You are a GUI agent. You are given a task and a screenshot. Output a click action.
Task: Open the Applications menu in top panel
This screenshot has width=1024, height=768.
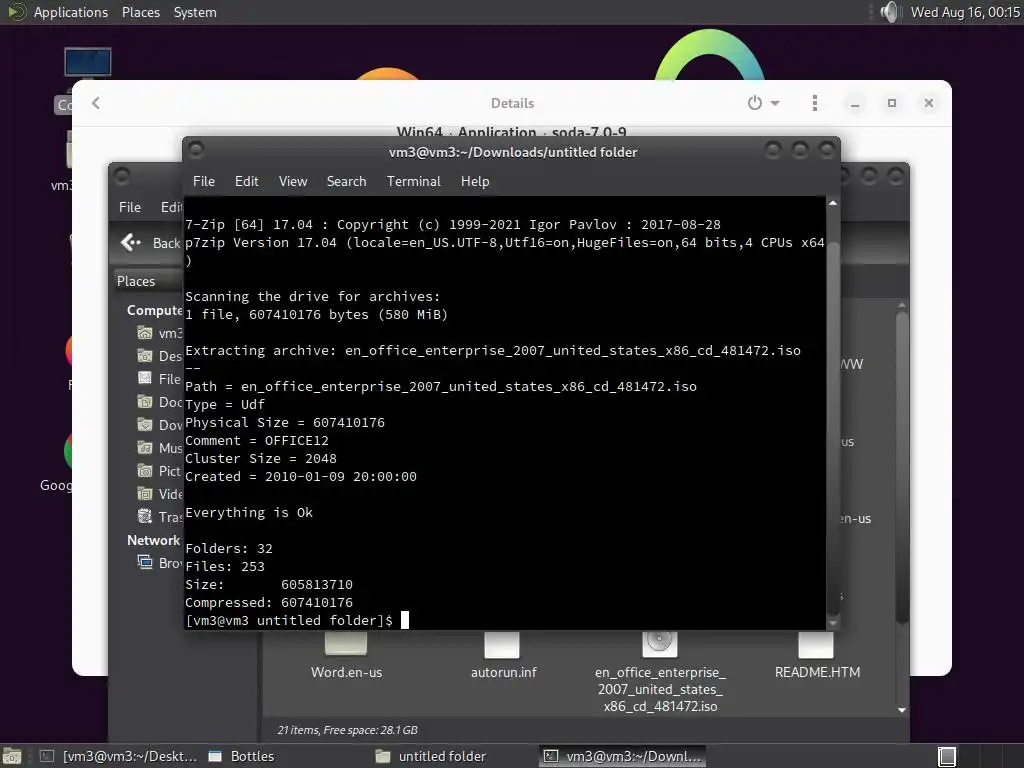(x=71, y=12)
